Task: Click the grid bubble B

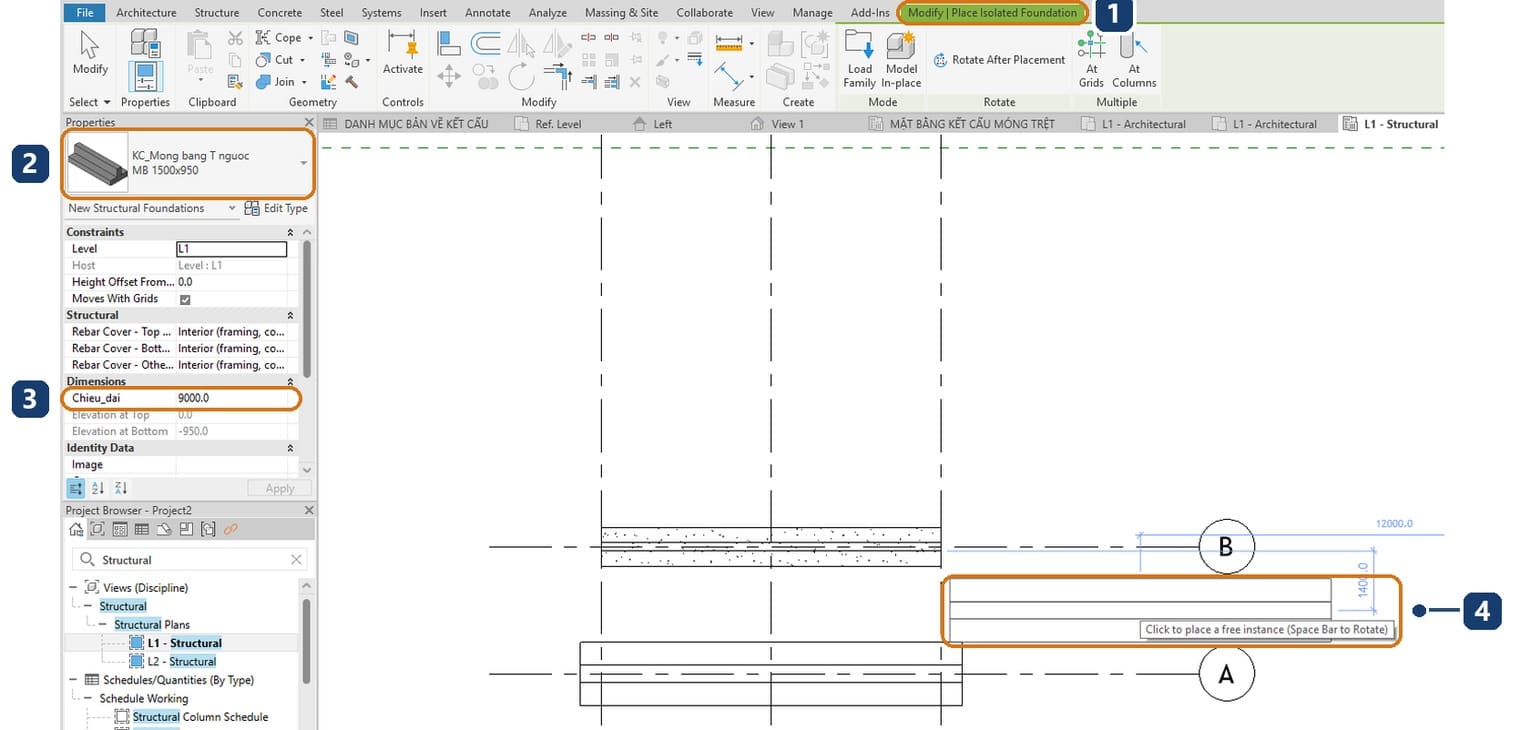Action: coord(1226,547)
